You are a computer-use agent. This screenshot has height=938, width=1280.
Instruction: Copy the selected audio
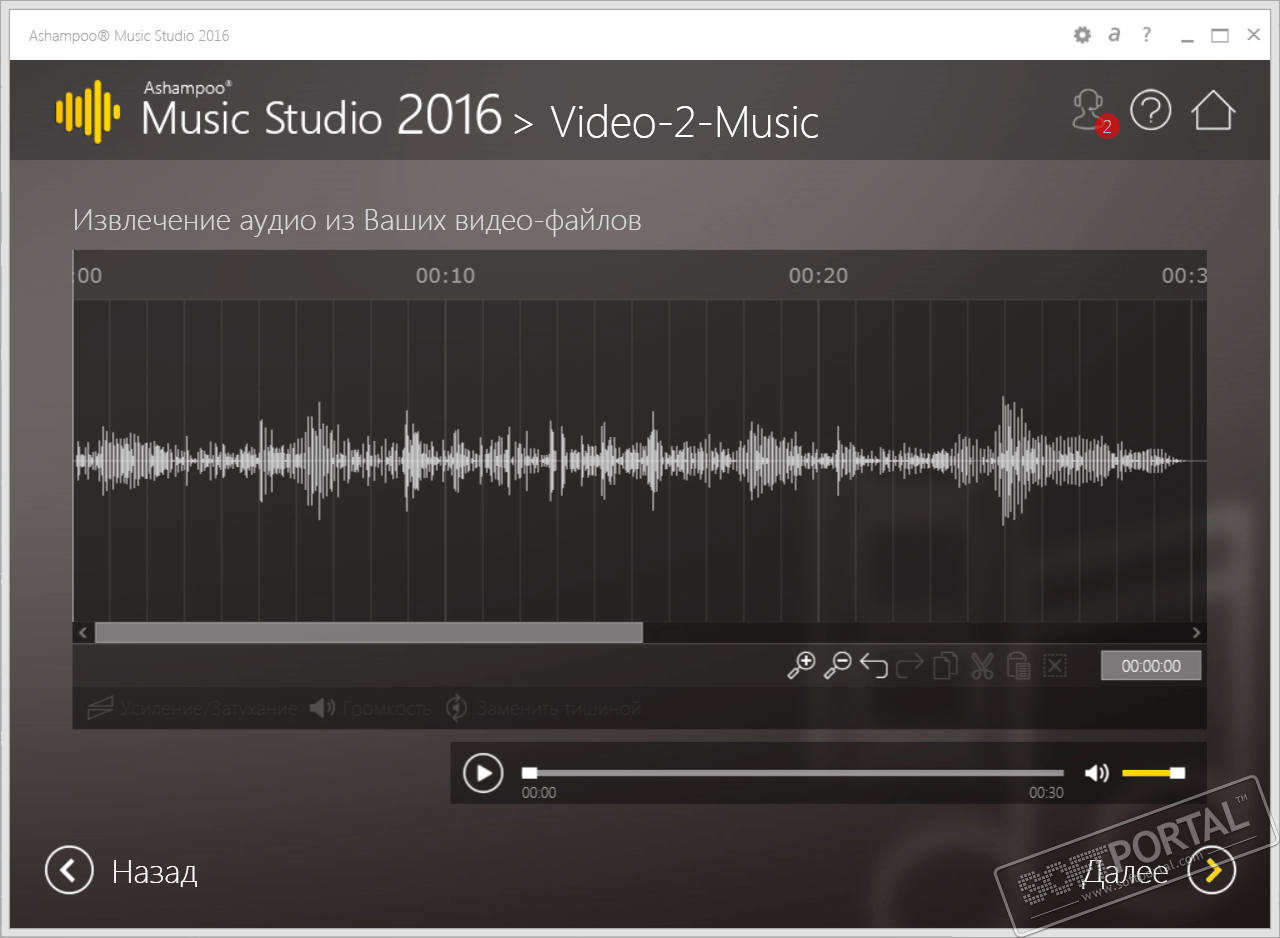945,666
